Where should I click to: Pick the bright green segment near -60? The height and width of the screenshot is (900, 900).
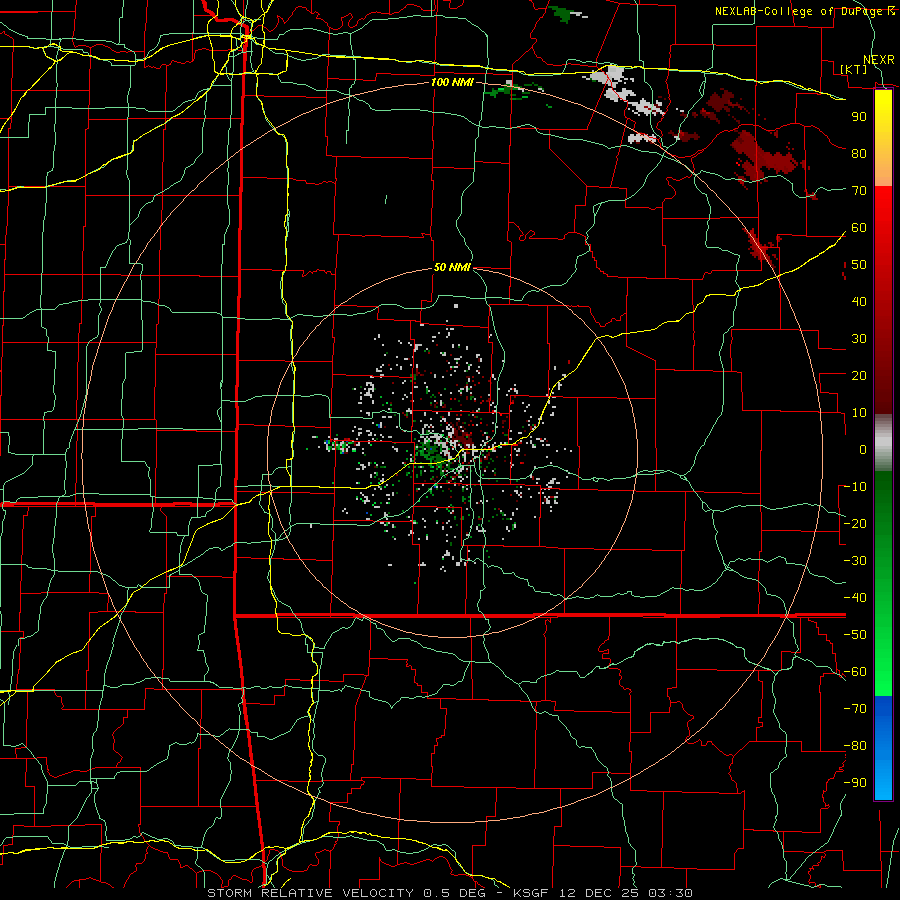tap(883, 672)
